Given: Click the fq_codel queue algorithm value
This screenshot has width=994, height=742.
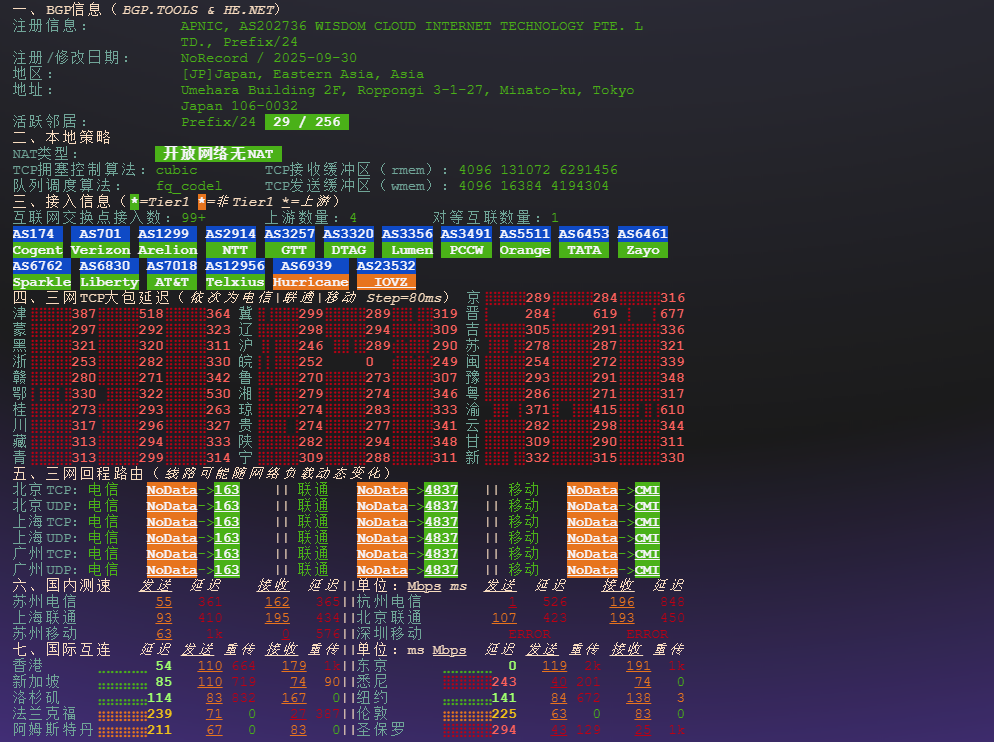Looking at the screenshot, I should pyautogui.click(x=188, y=186).
